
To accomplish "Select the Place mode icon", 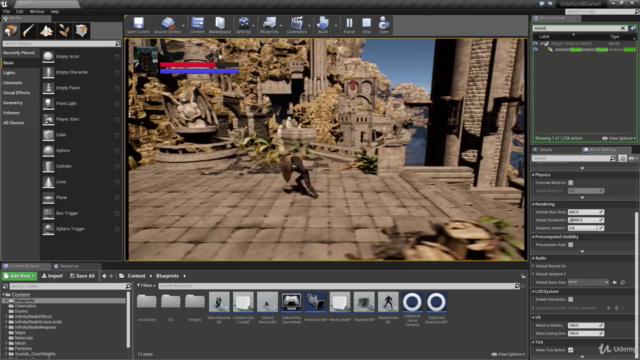I will 11,31.
